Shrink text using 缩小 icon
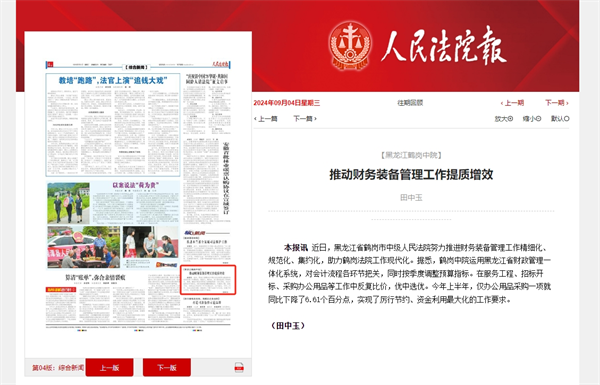This screenshot has width=600, height=385. click(x=532, y=119)
